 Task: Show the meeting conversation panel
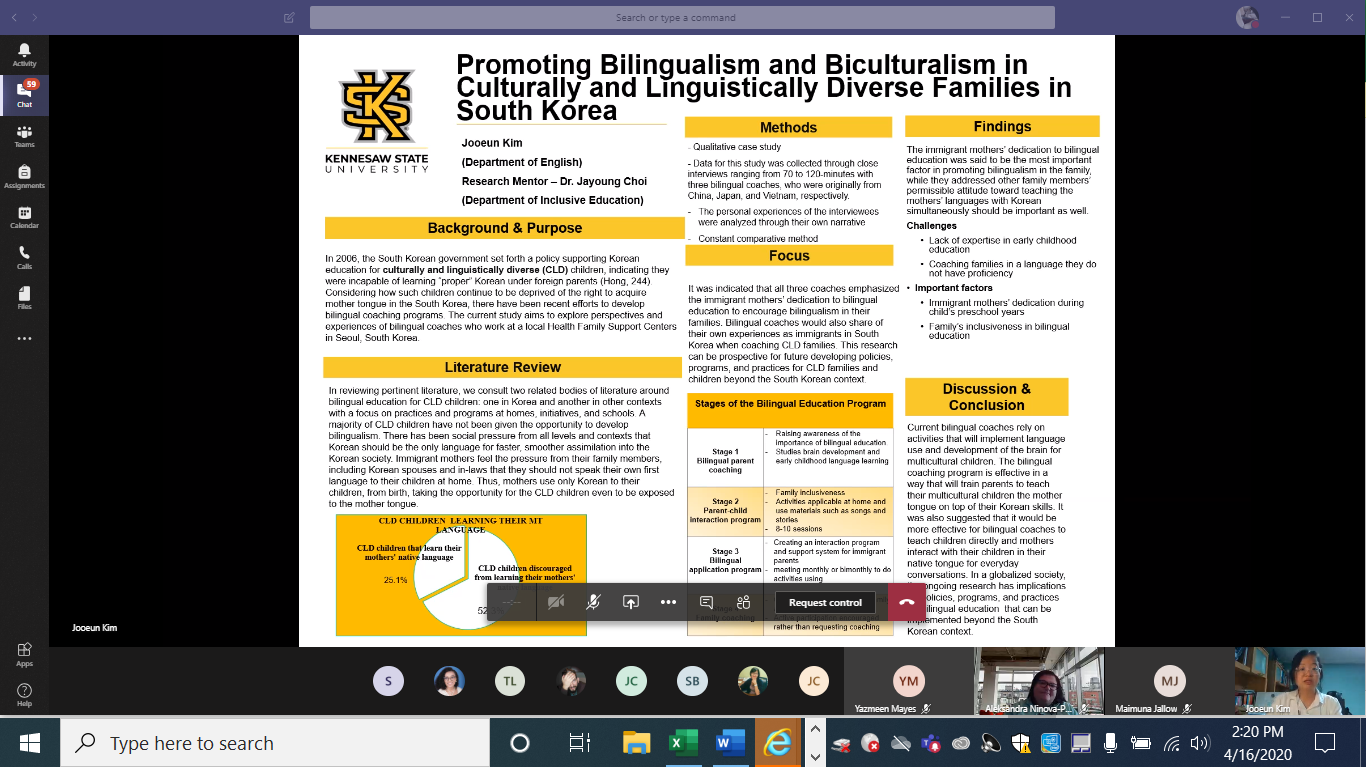click(706, 602)
